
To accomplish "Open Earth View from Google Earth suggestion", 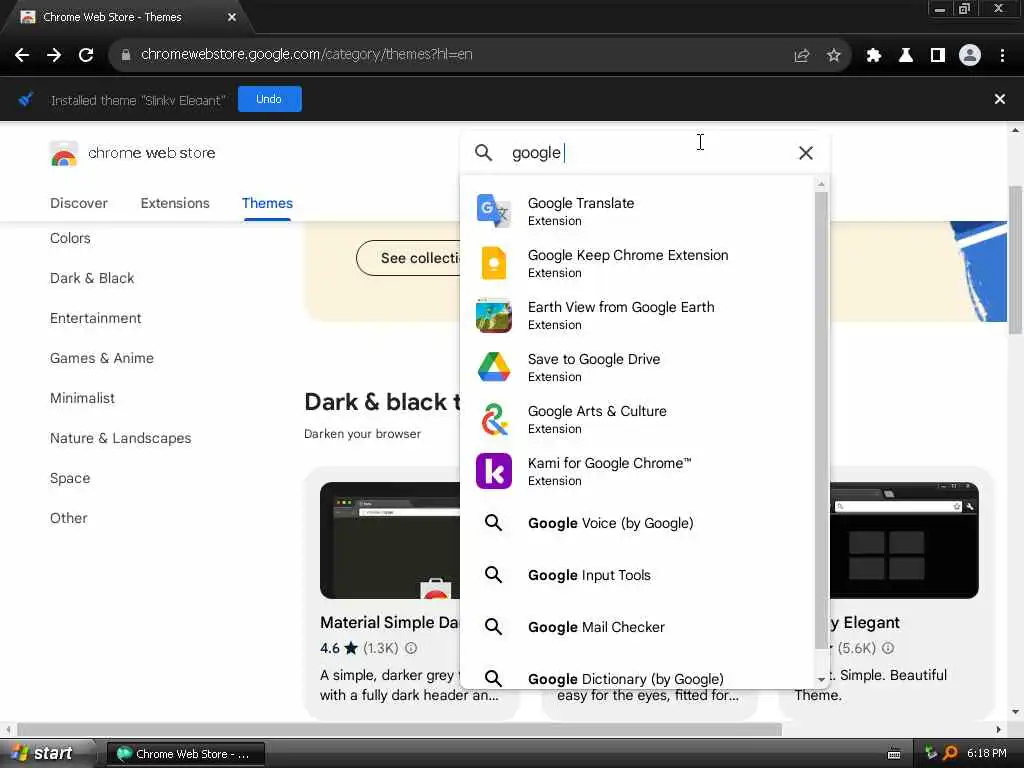I will click(637, 315).
